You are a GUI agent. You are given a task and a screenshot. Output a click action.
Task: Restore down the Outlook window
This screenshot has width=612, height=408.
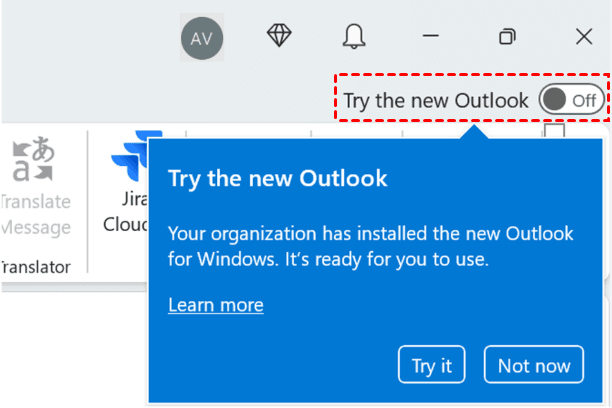tap(507, 37)
